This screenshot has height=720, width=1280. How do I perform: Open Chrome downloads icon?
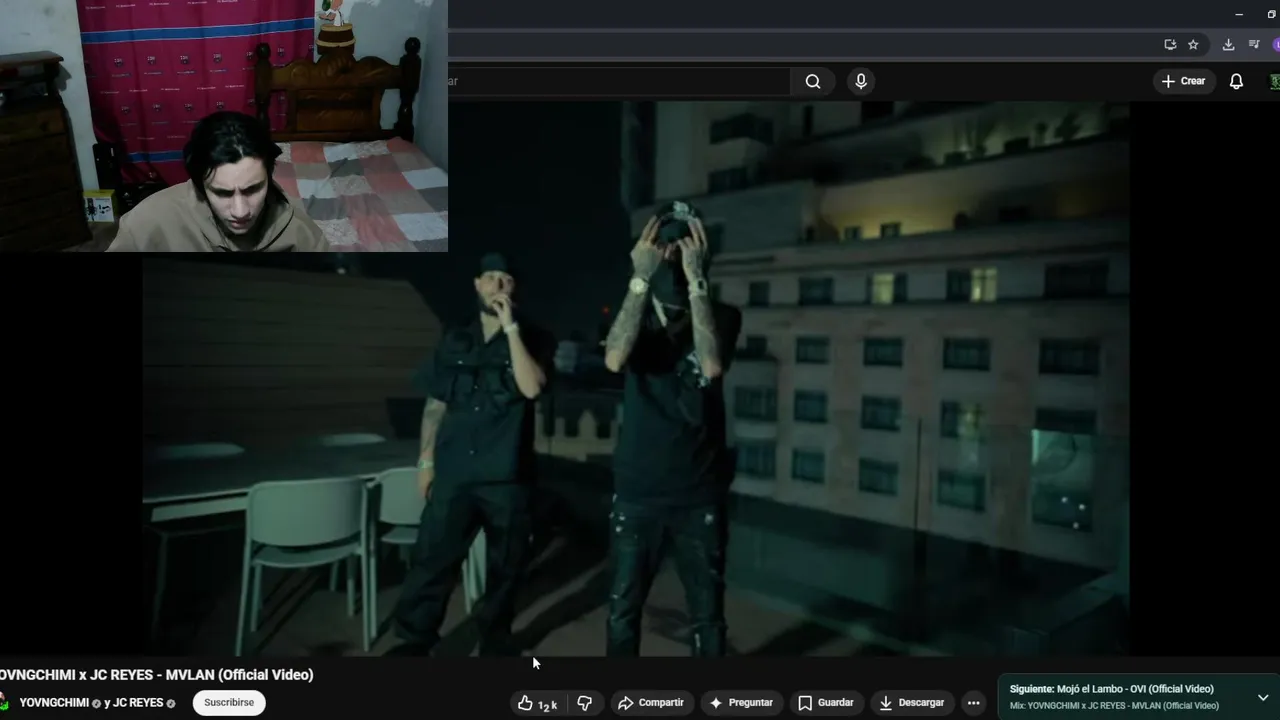click(1228, 45)
